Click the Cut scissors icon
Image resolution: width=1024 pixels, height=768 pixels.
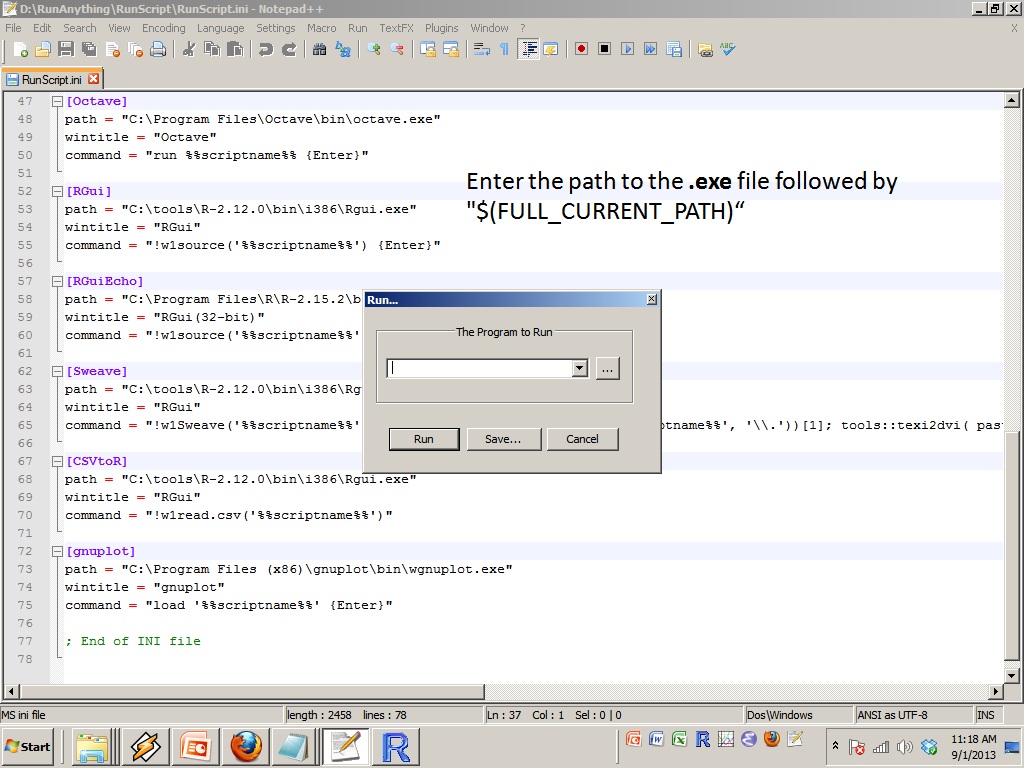tap(189, 50)
